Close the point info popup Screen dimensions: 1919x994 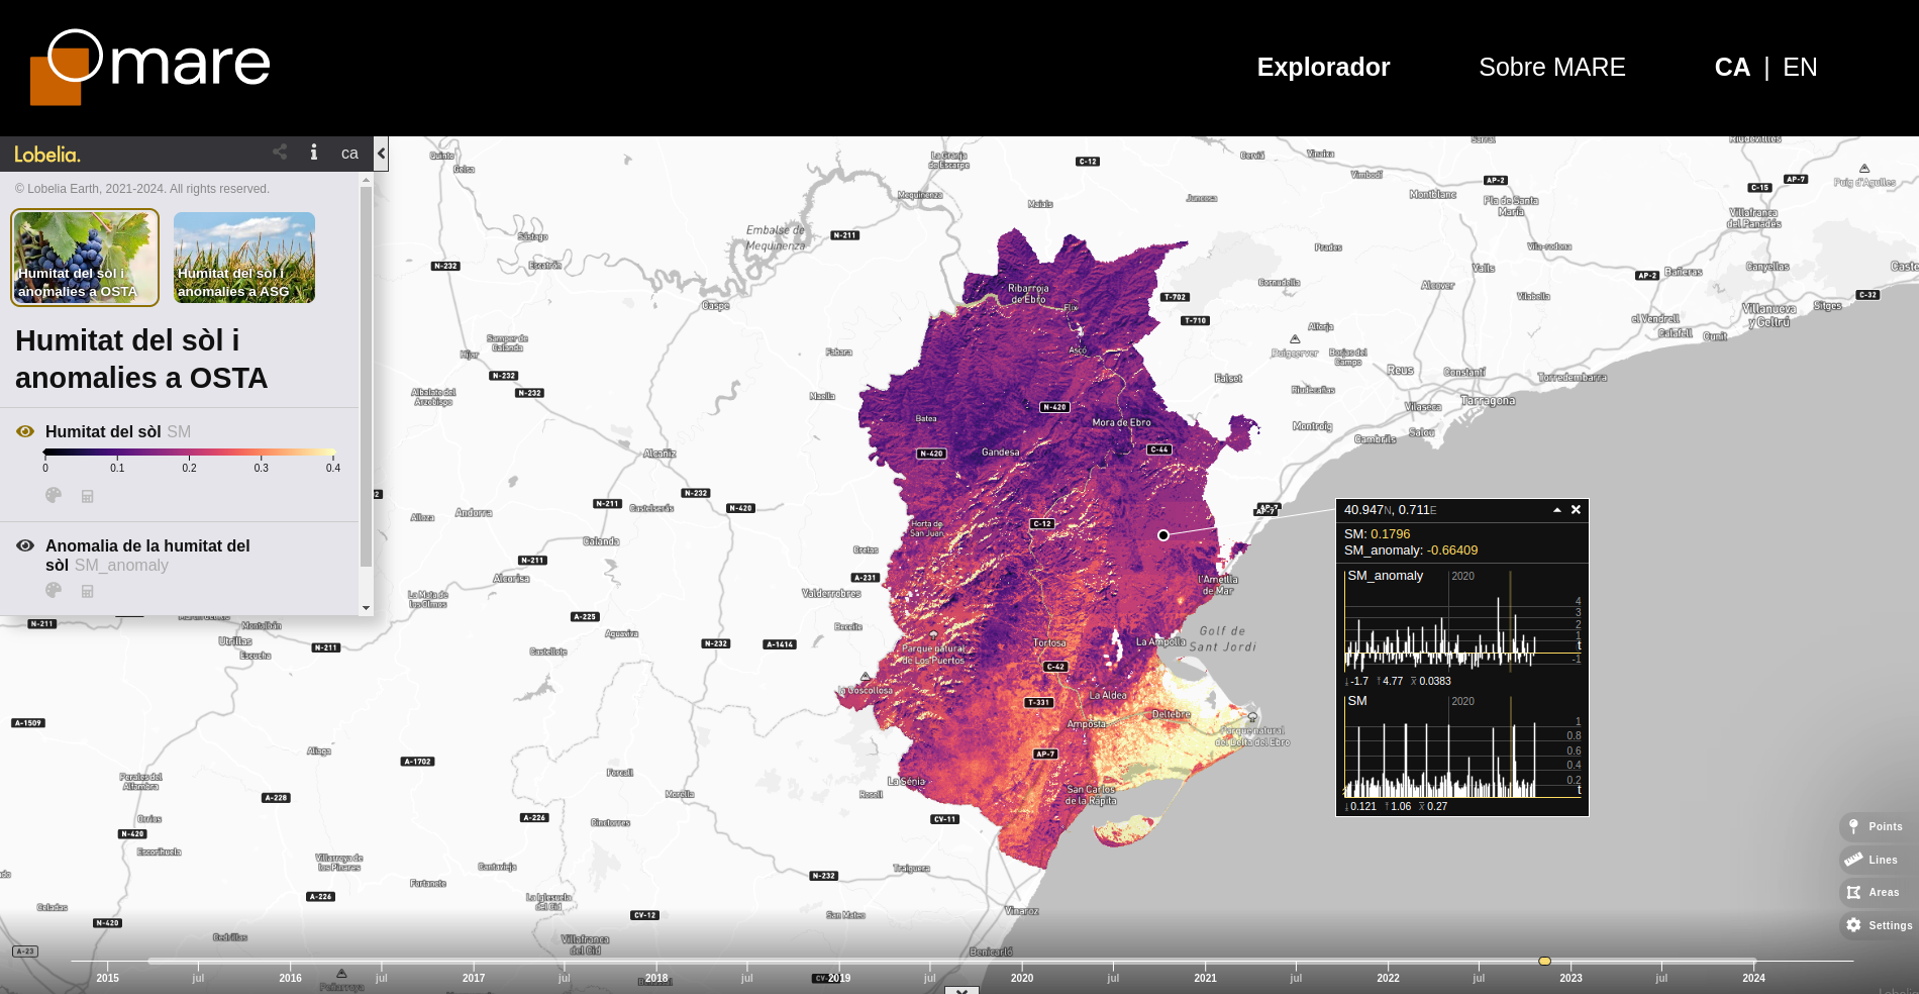(x=1576, y=510)
